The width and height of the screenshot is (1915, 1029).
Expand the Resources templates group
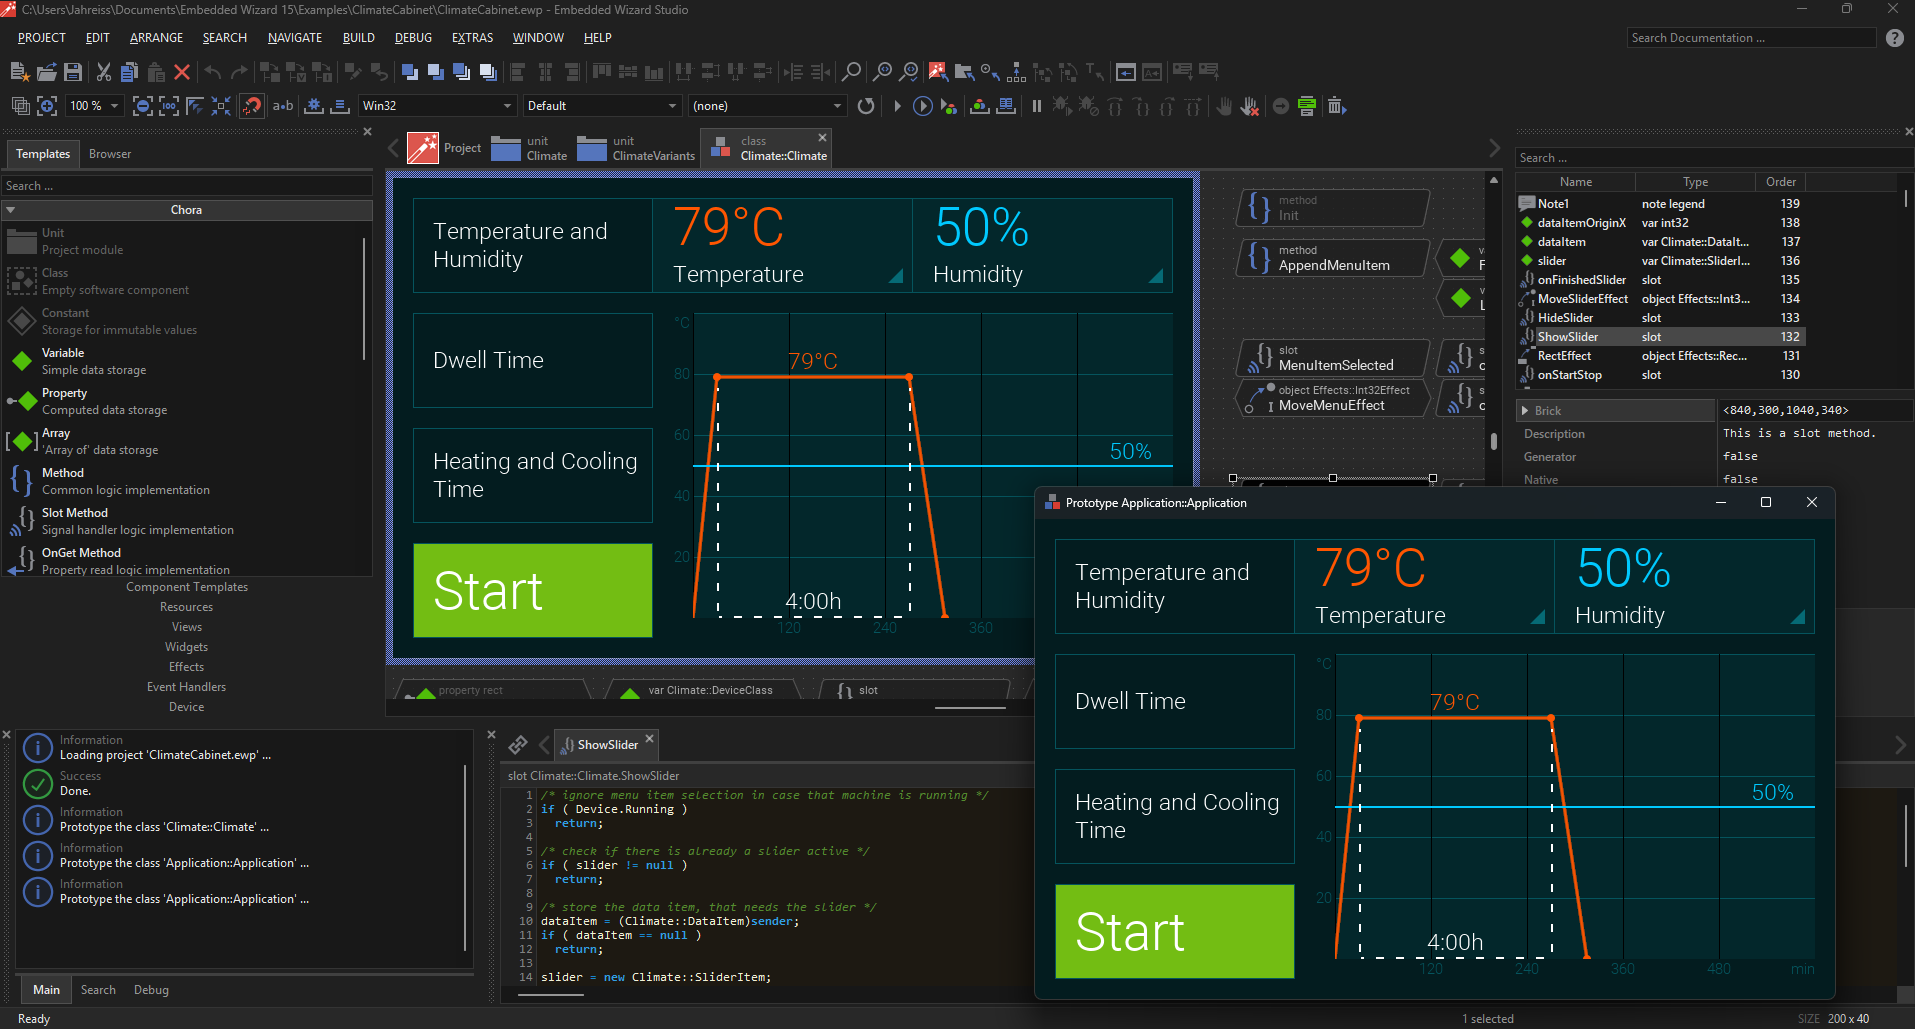(187, 607)
